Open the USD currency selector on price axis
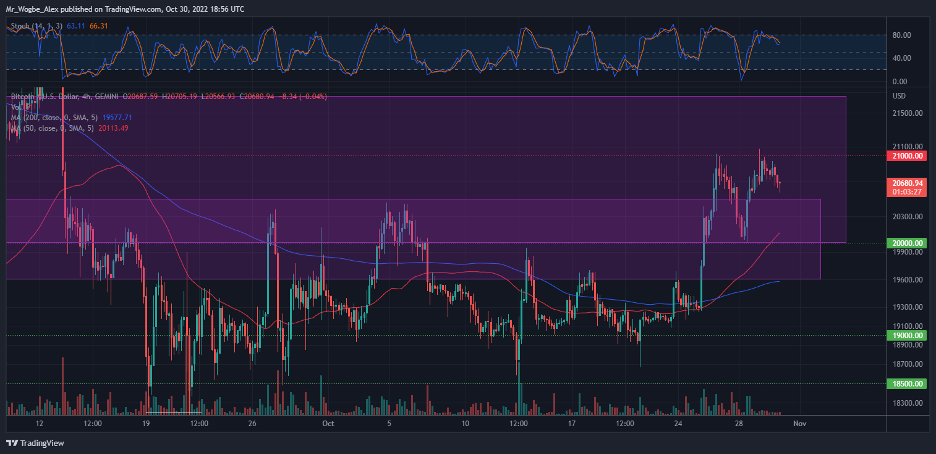This screenshot has width=936, height=454. pyautogui.click(x=899, y=95)
